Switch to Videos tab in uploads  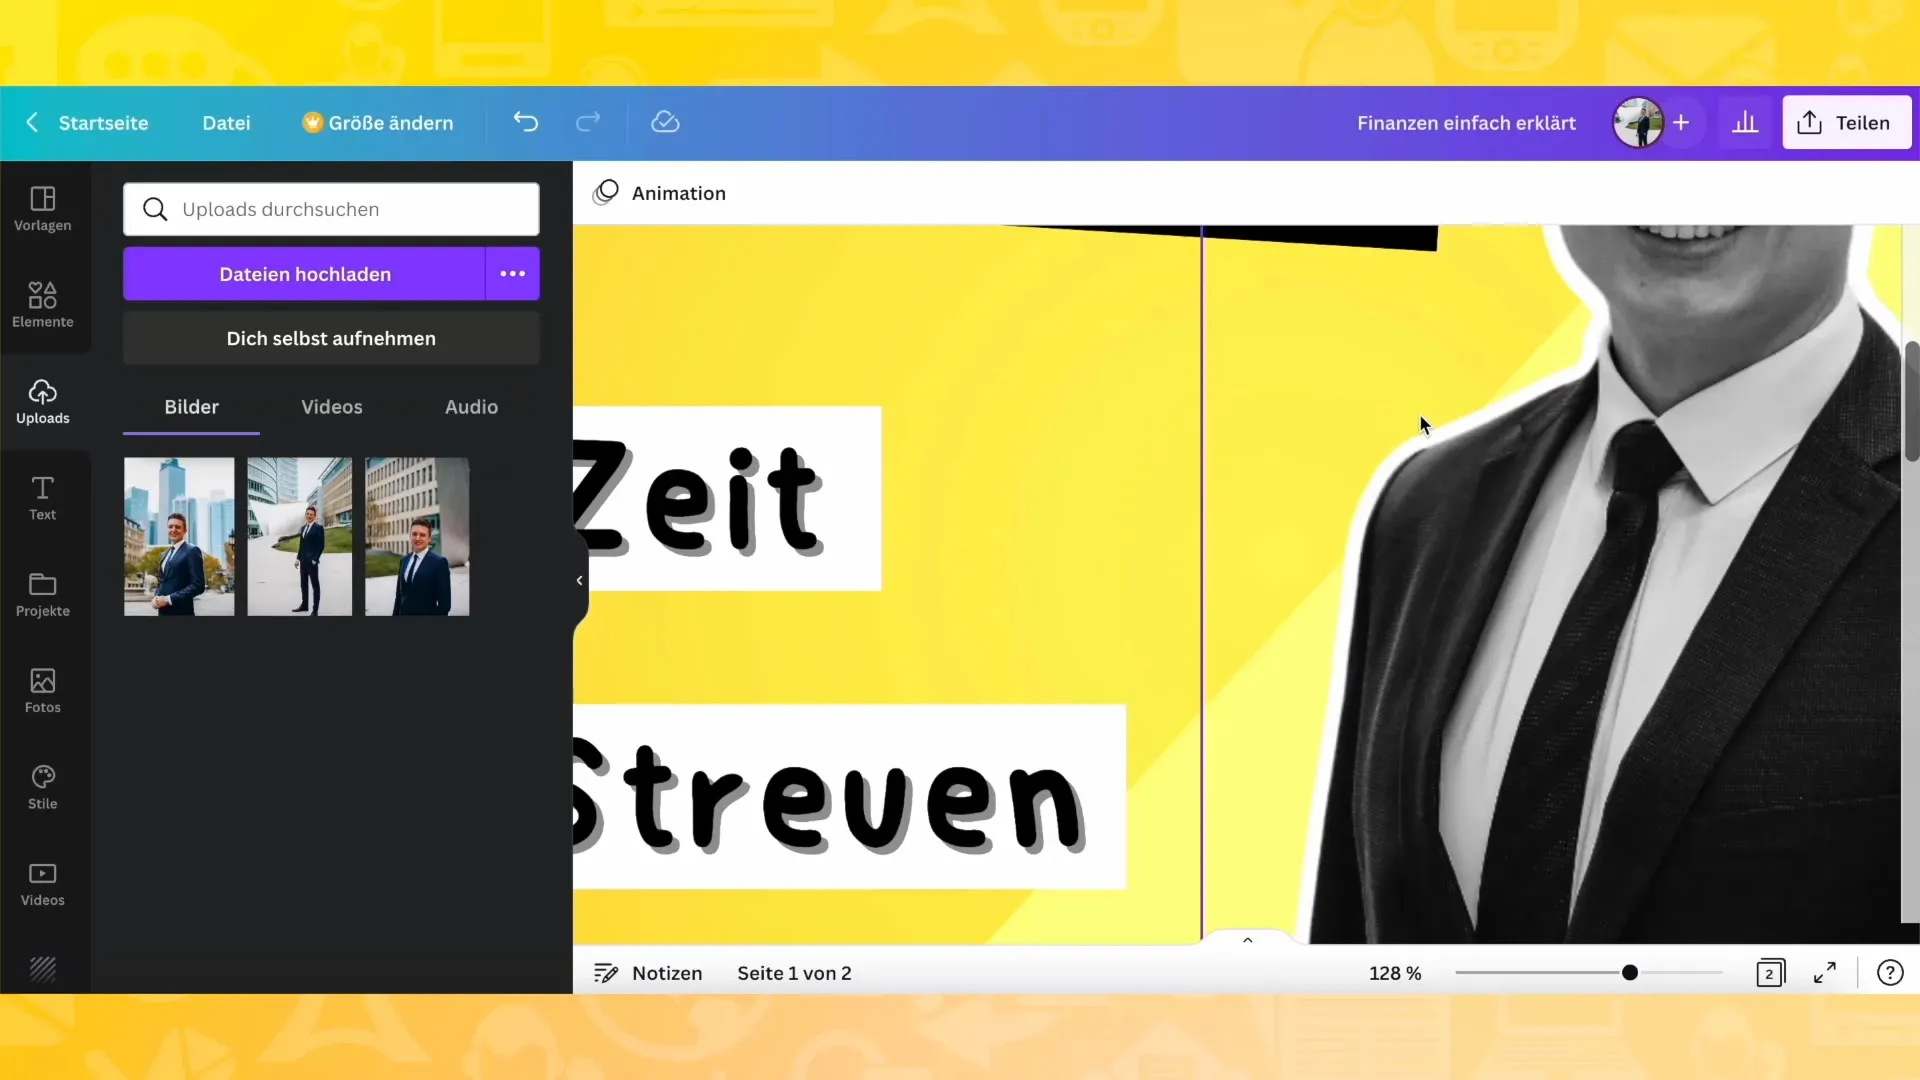331,406
